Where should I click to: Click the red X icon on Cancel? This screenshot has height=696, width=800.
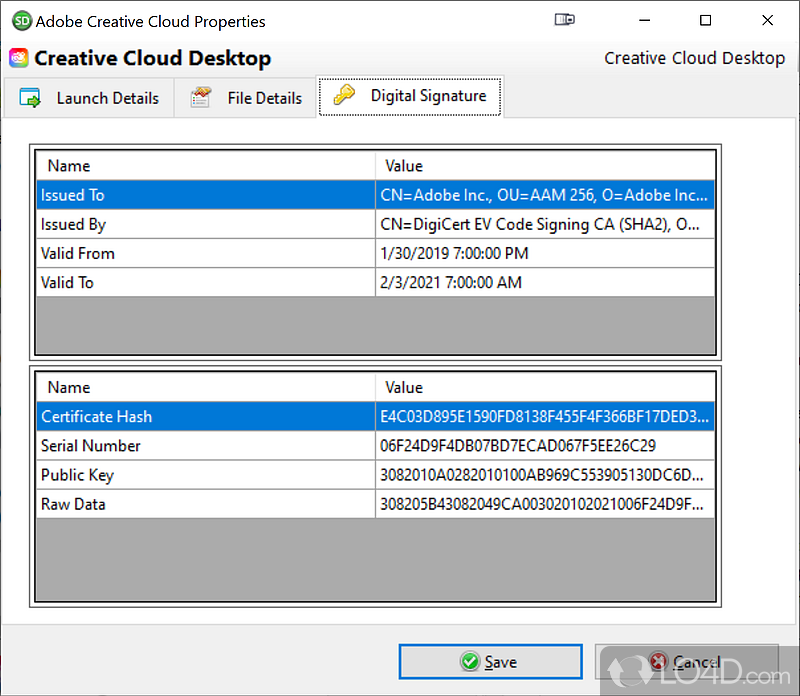click(658, 661)
